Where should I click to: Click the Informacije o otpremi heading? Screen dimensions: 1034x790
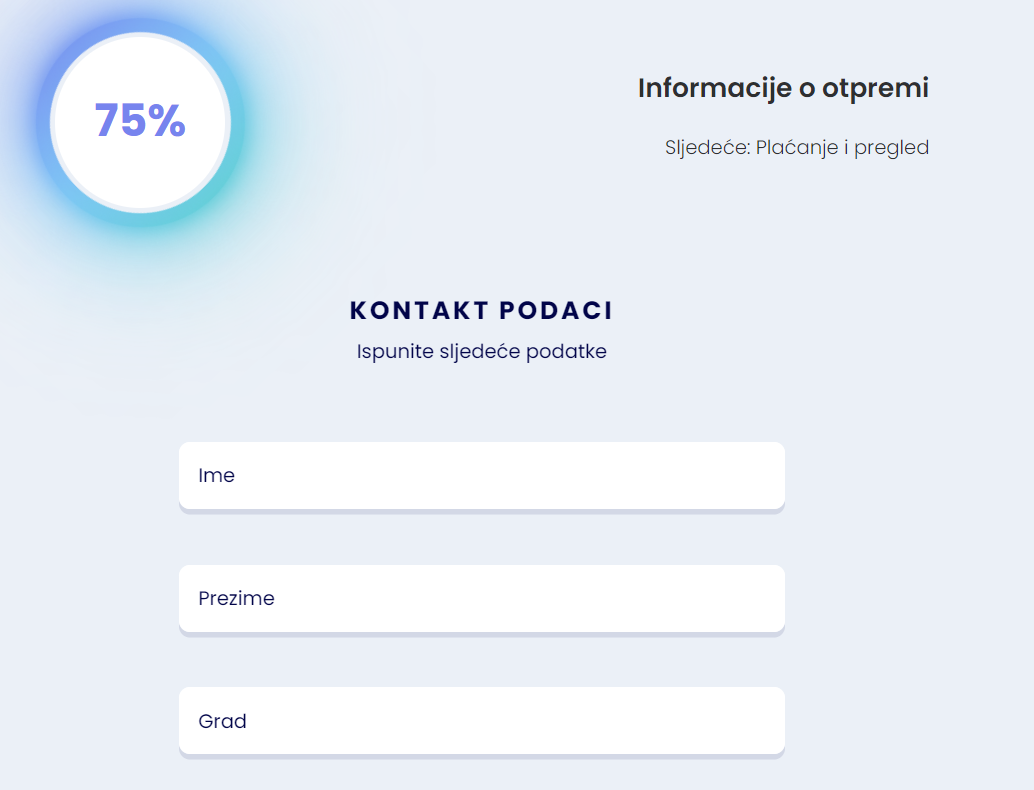click(x=783, y=88)
